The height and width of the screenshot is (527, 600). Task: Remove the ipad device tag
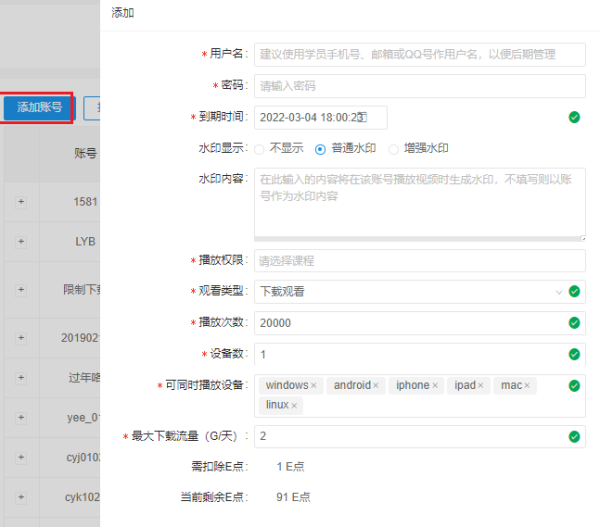[x=480, y=386]
